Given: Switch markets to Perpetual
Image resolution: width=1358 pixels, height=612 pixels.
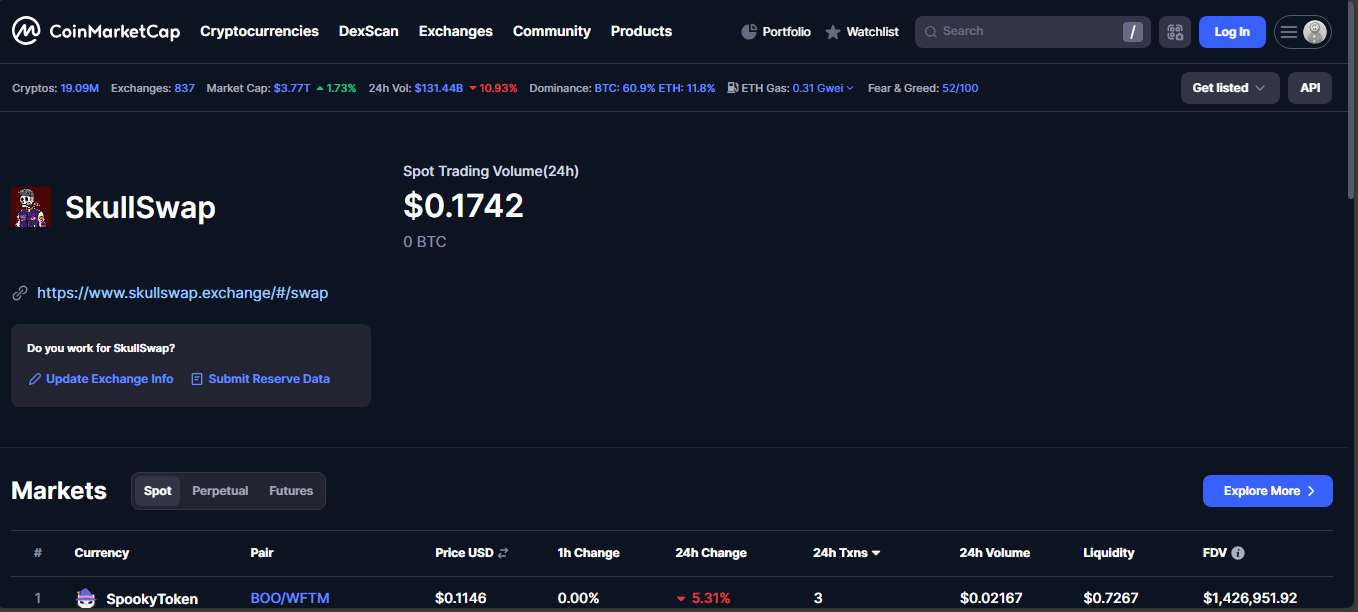Looking at the screenshot, I should coord(220,491).
